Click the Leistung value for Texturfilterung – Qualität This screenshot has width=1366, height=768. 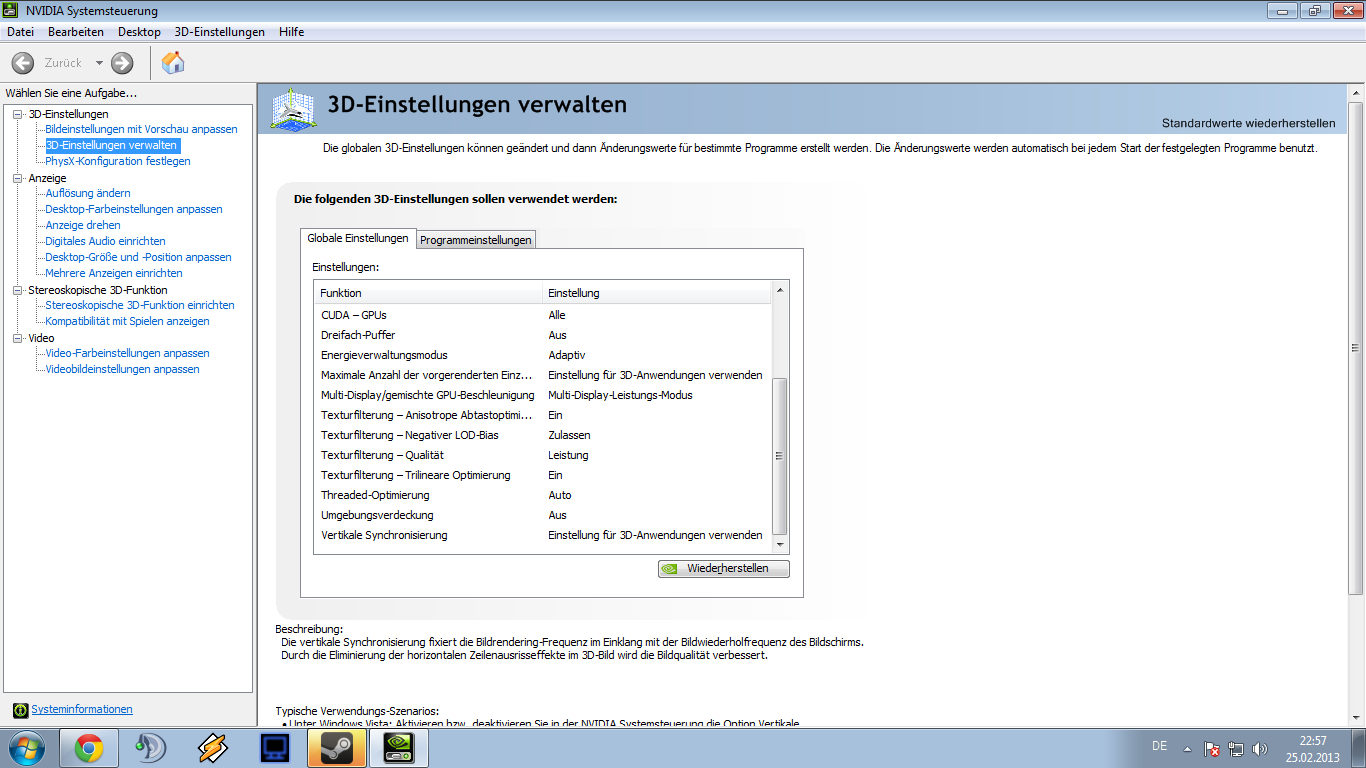[x=568, y=455]
